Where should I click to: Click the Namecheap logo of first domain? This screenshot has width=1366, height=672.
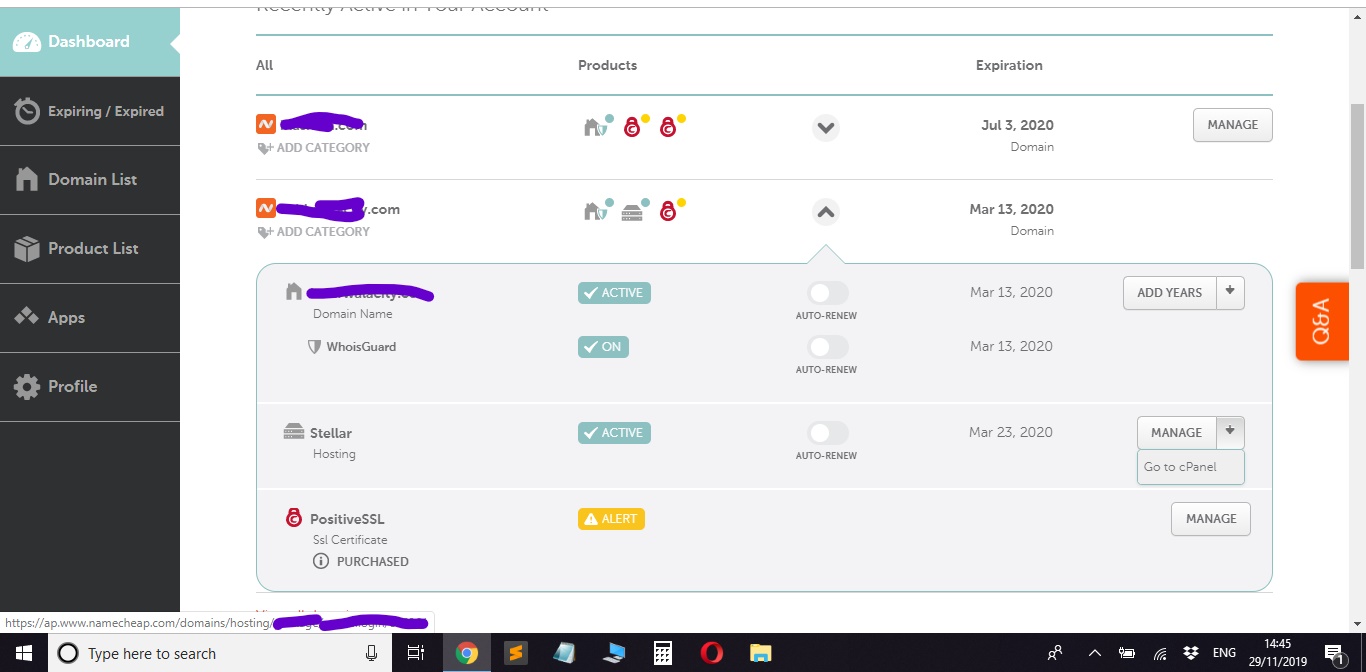click(266, 124)
